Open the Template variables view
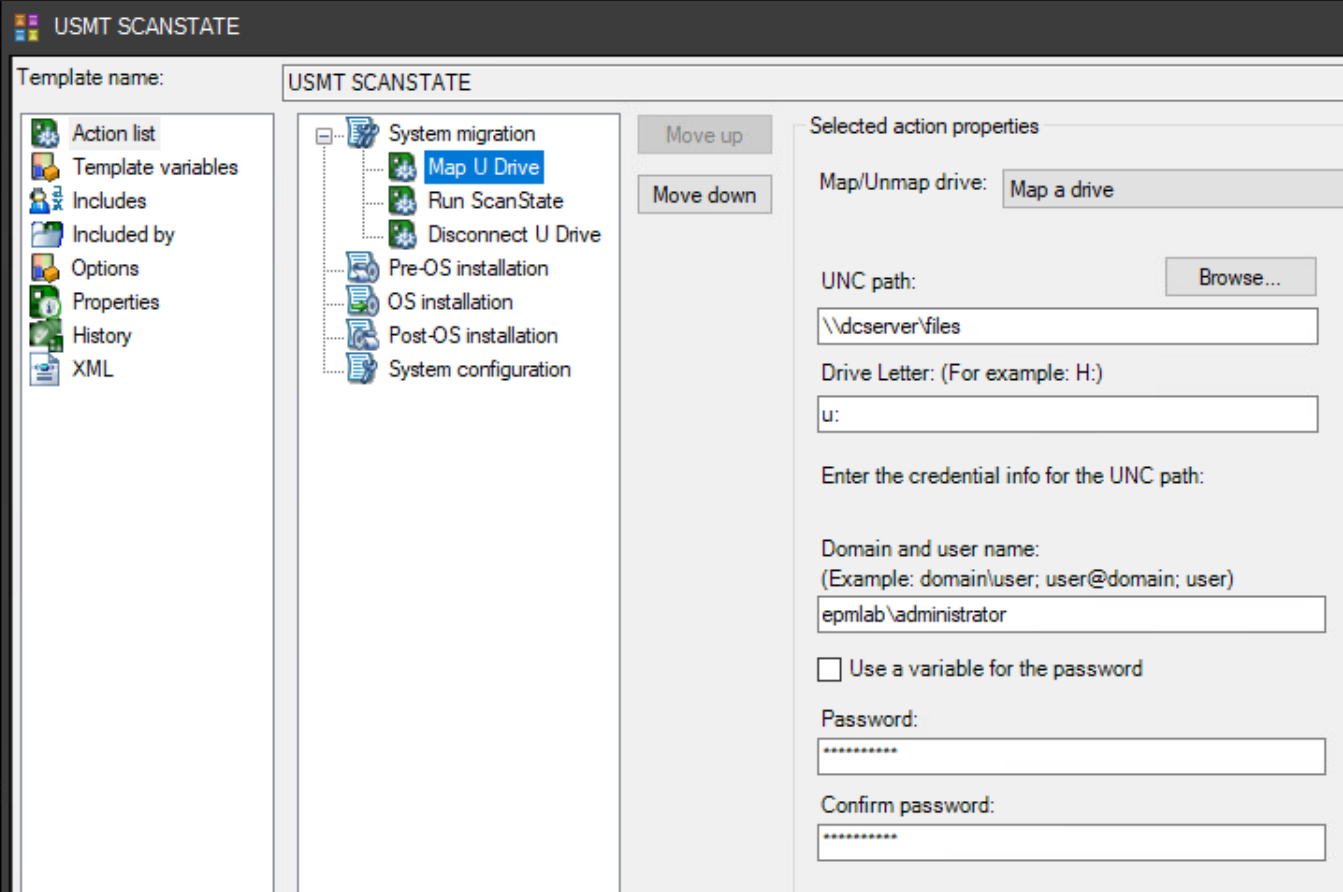This screenshot has width=1343, height=892. click(154, 167)
